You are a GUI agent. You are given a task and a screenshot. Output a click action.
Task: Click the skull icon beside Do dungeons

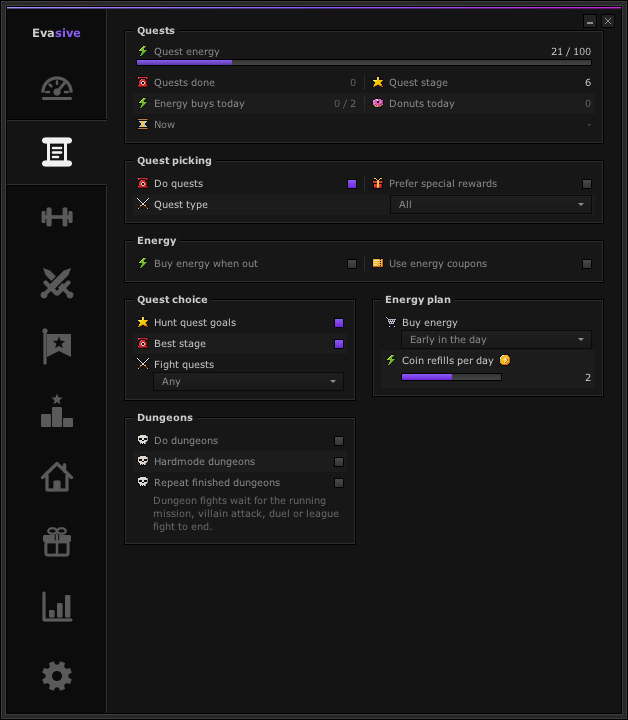click(143, 440)
